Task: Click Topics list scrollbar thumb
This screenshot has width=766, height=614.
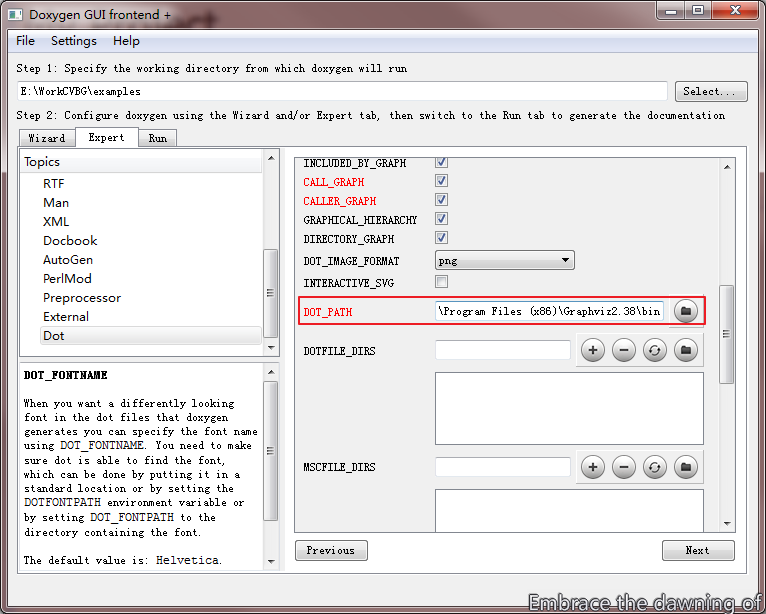Action: click(x=270, y=293)
